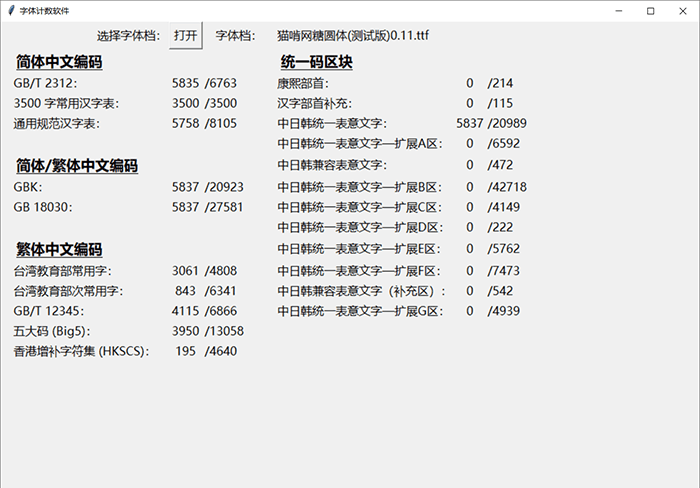Image resolution: width=700 pixels, height=488 pixels.
Task: Click the 简体/繁体中文编码 heading
Action: 77,166
